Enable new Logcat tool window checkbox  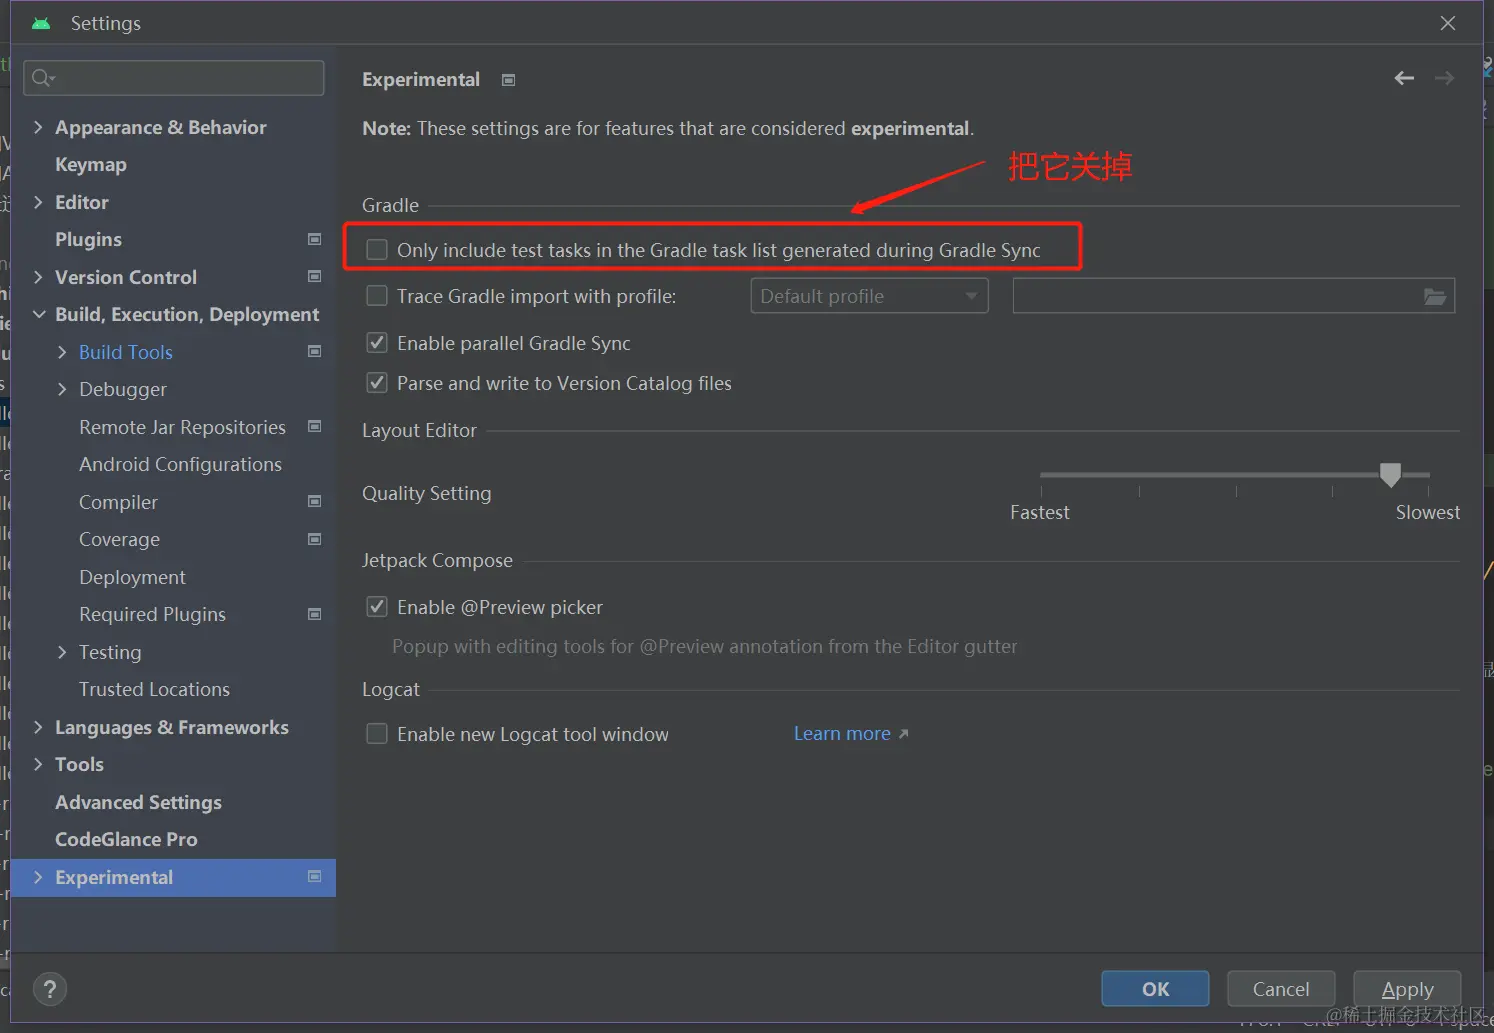[x=377, y=734]
